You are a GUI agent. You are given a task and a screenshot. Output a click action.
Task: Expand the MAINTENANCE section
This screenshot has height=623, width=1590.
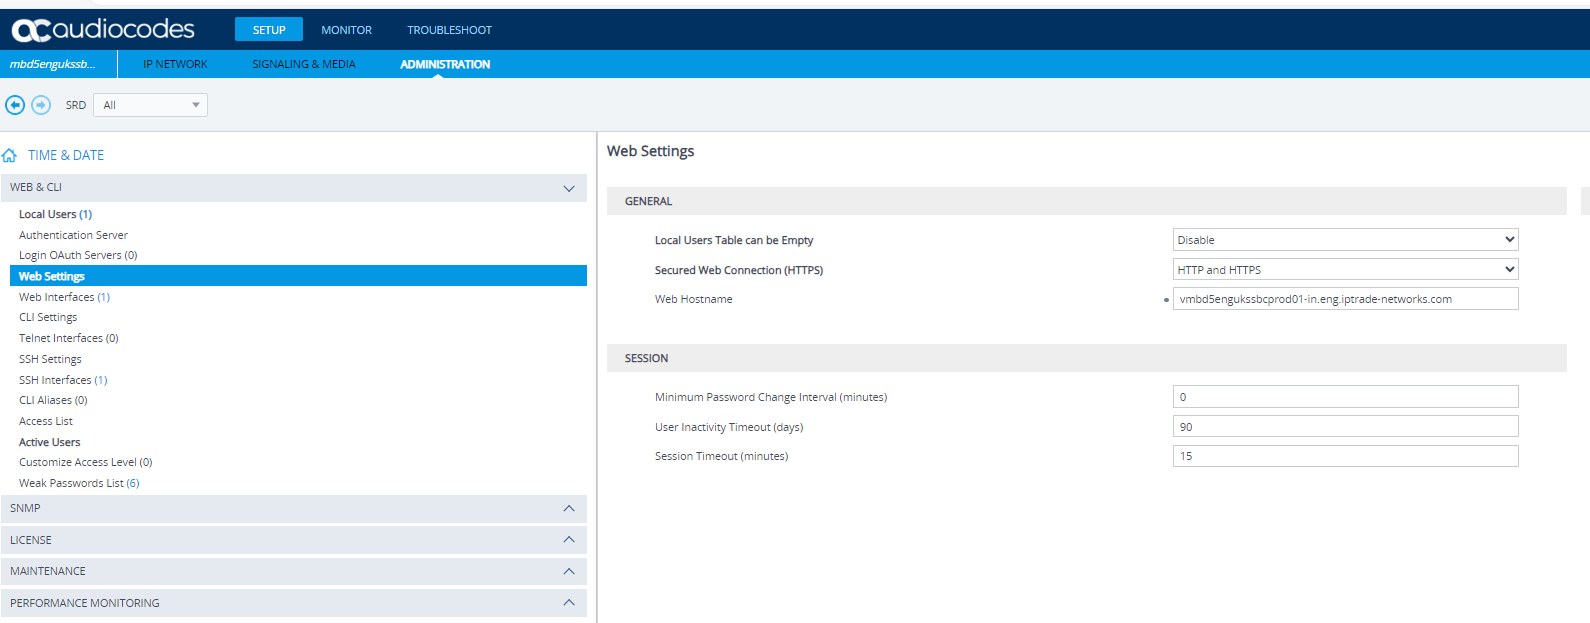click(x=294, y=572)
